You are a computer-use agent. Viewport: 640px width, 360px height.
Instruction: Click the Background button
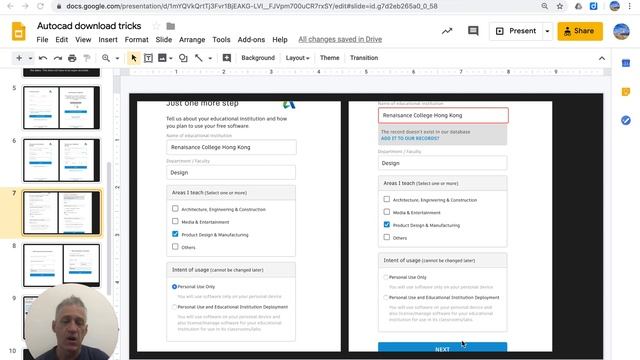click(258, 58)
